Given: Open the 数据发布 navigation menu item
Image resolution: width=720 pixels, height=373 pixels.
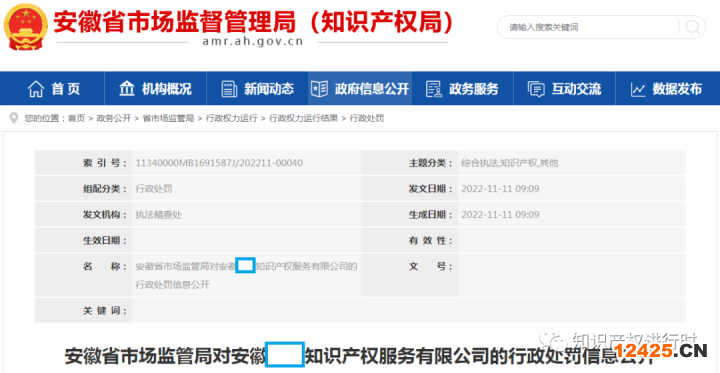Looking at the screenshot, I should [668, 89].
